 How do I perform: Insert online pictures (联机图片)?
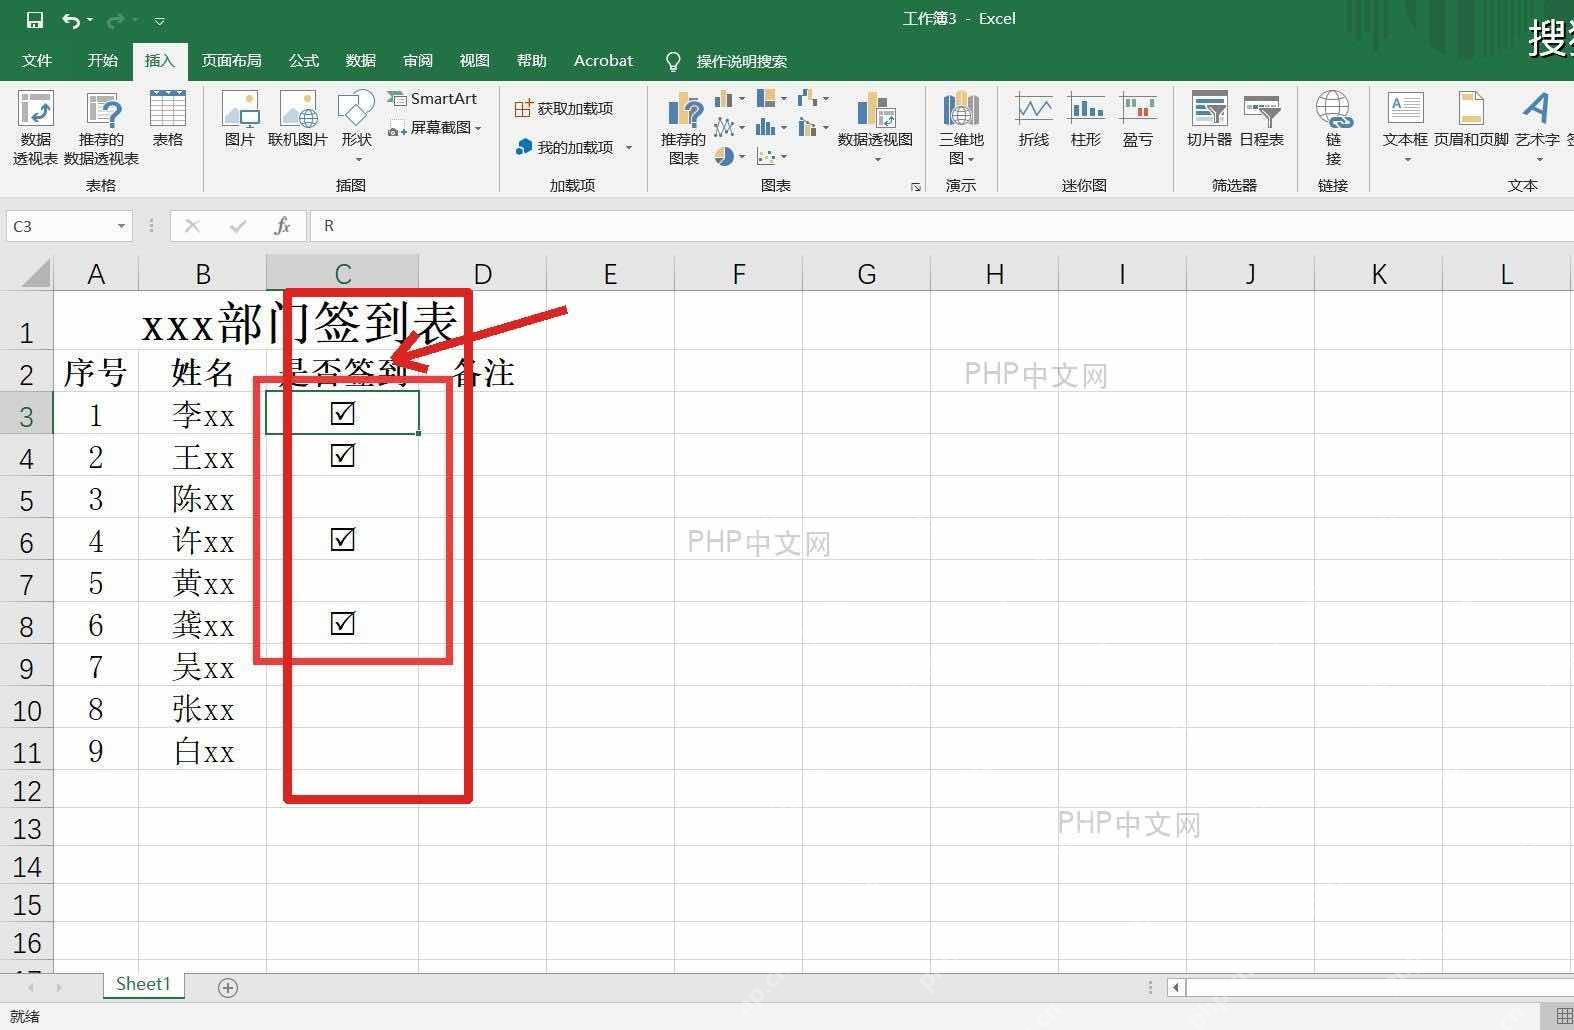pos(298,119)
